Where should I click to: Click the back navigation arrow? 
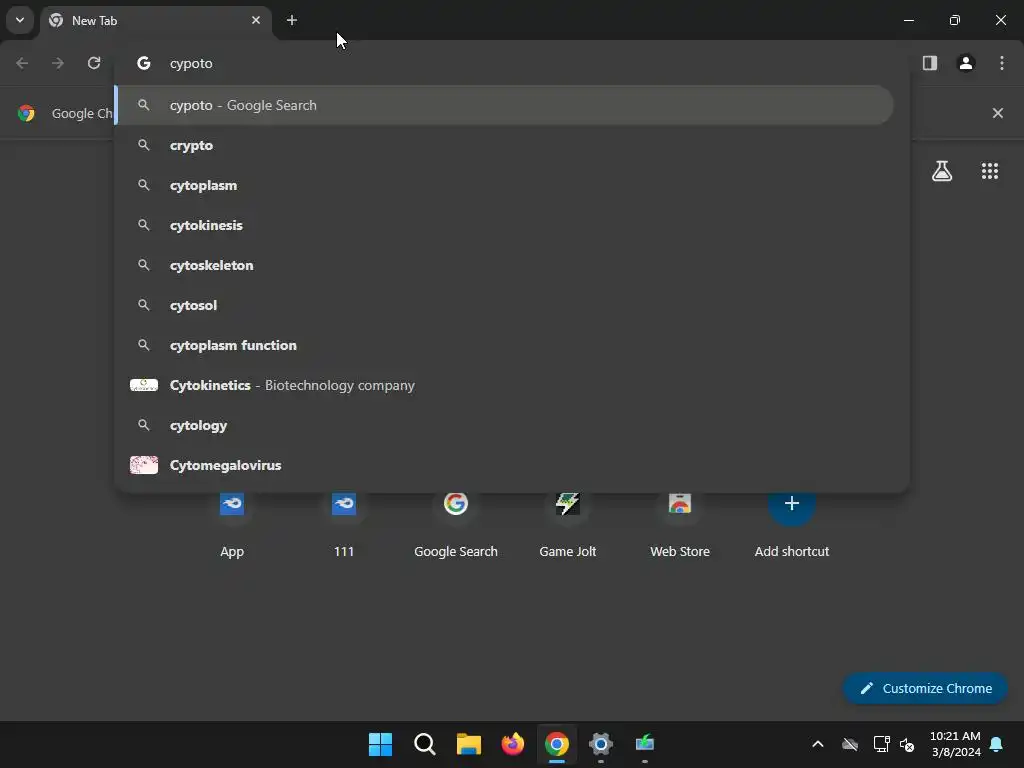pyautogui.click(x=22, y=63)
